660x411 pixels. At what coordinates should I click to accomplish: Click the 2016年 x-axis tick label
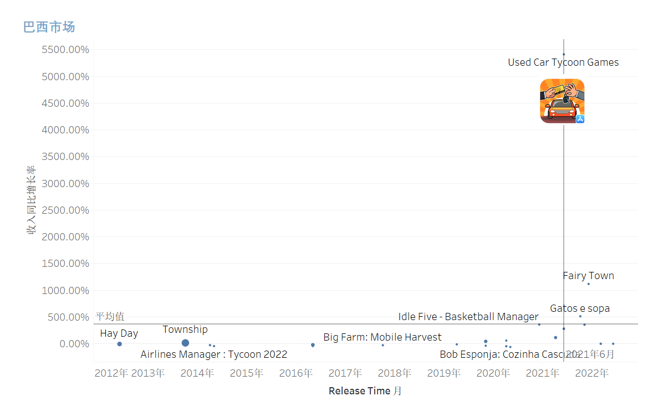(296, 373)
